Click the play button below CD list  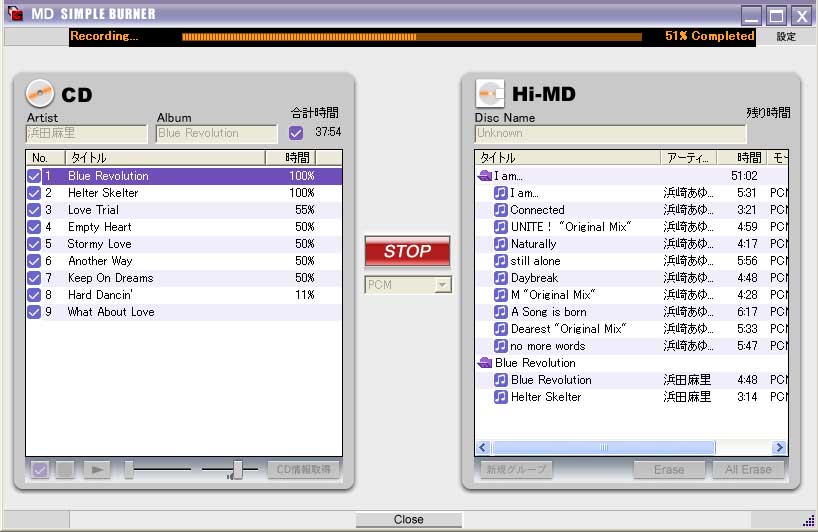click(97, 469)
